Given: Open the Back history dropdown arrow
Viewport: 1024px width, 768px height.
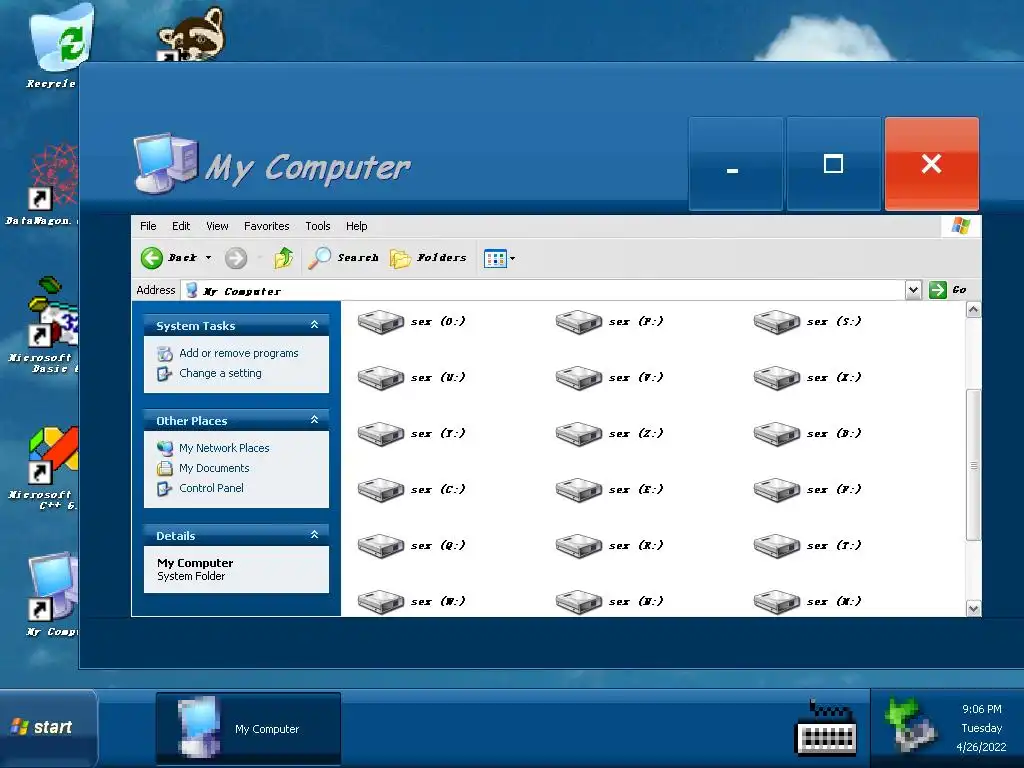Looking at the screenshot, I should (208, 258).
